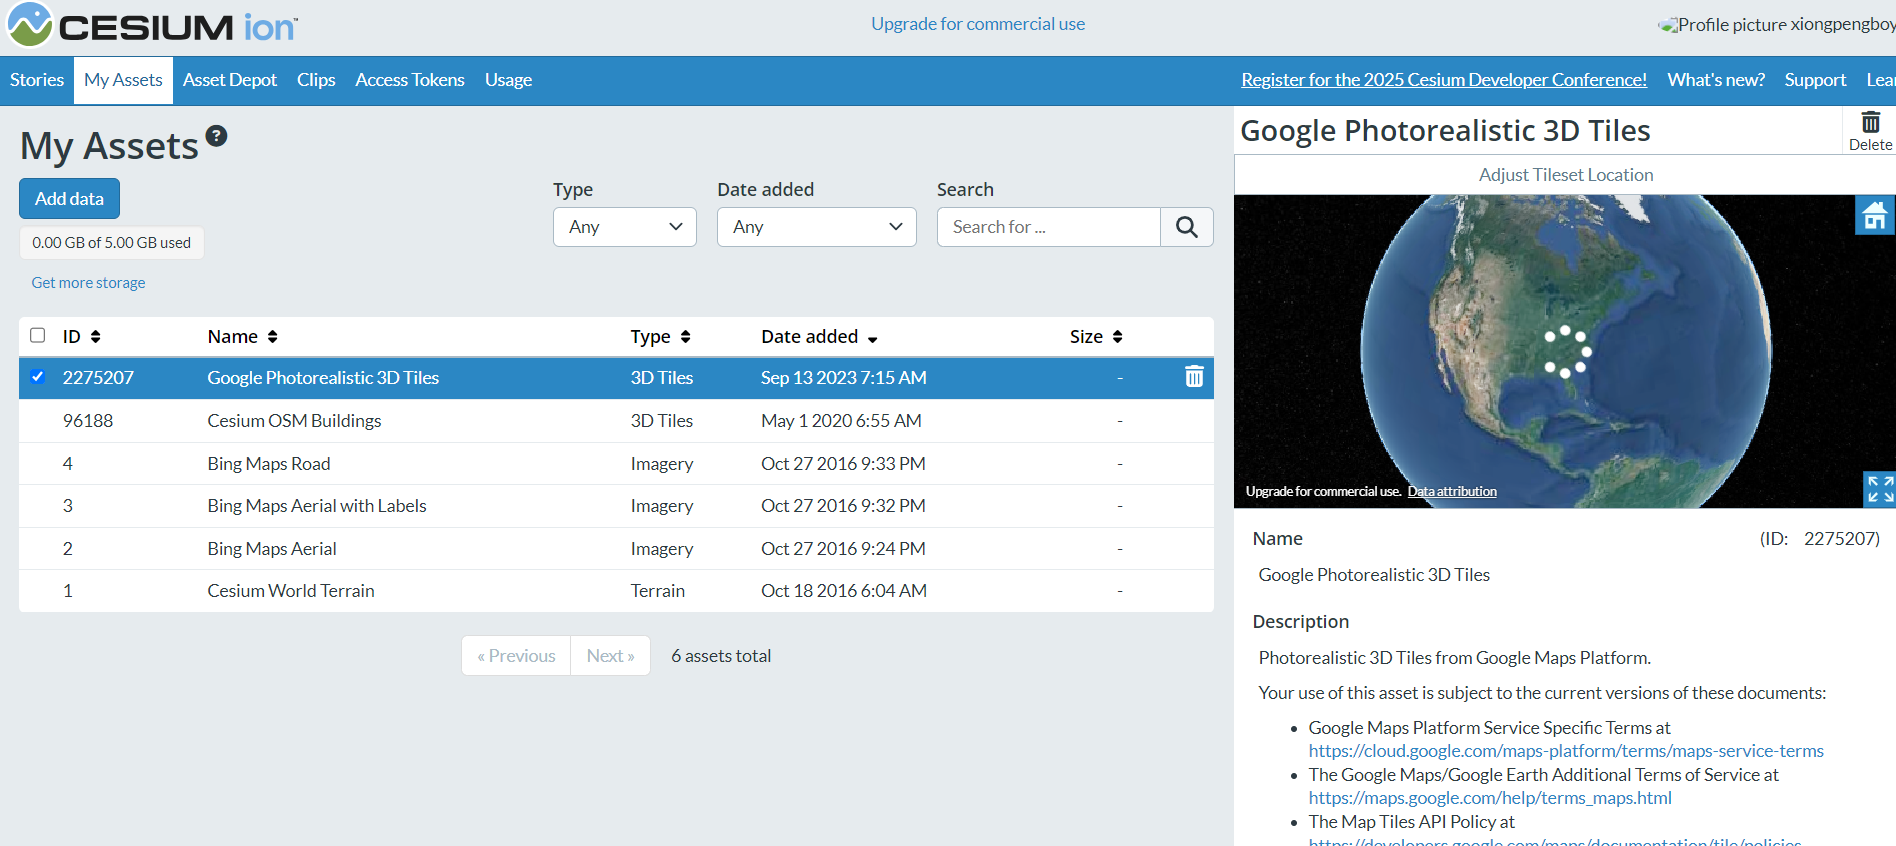Reset the globe view with the home icon

coord(1875,215)
